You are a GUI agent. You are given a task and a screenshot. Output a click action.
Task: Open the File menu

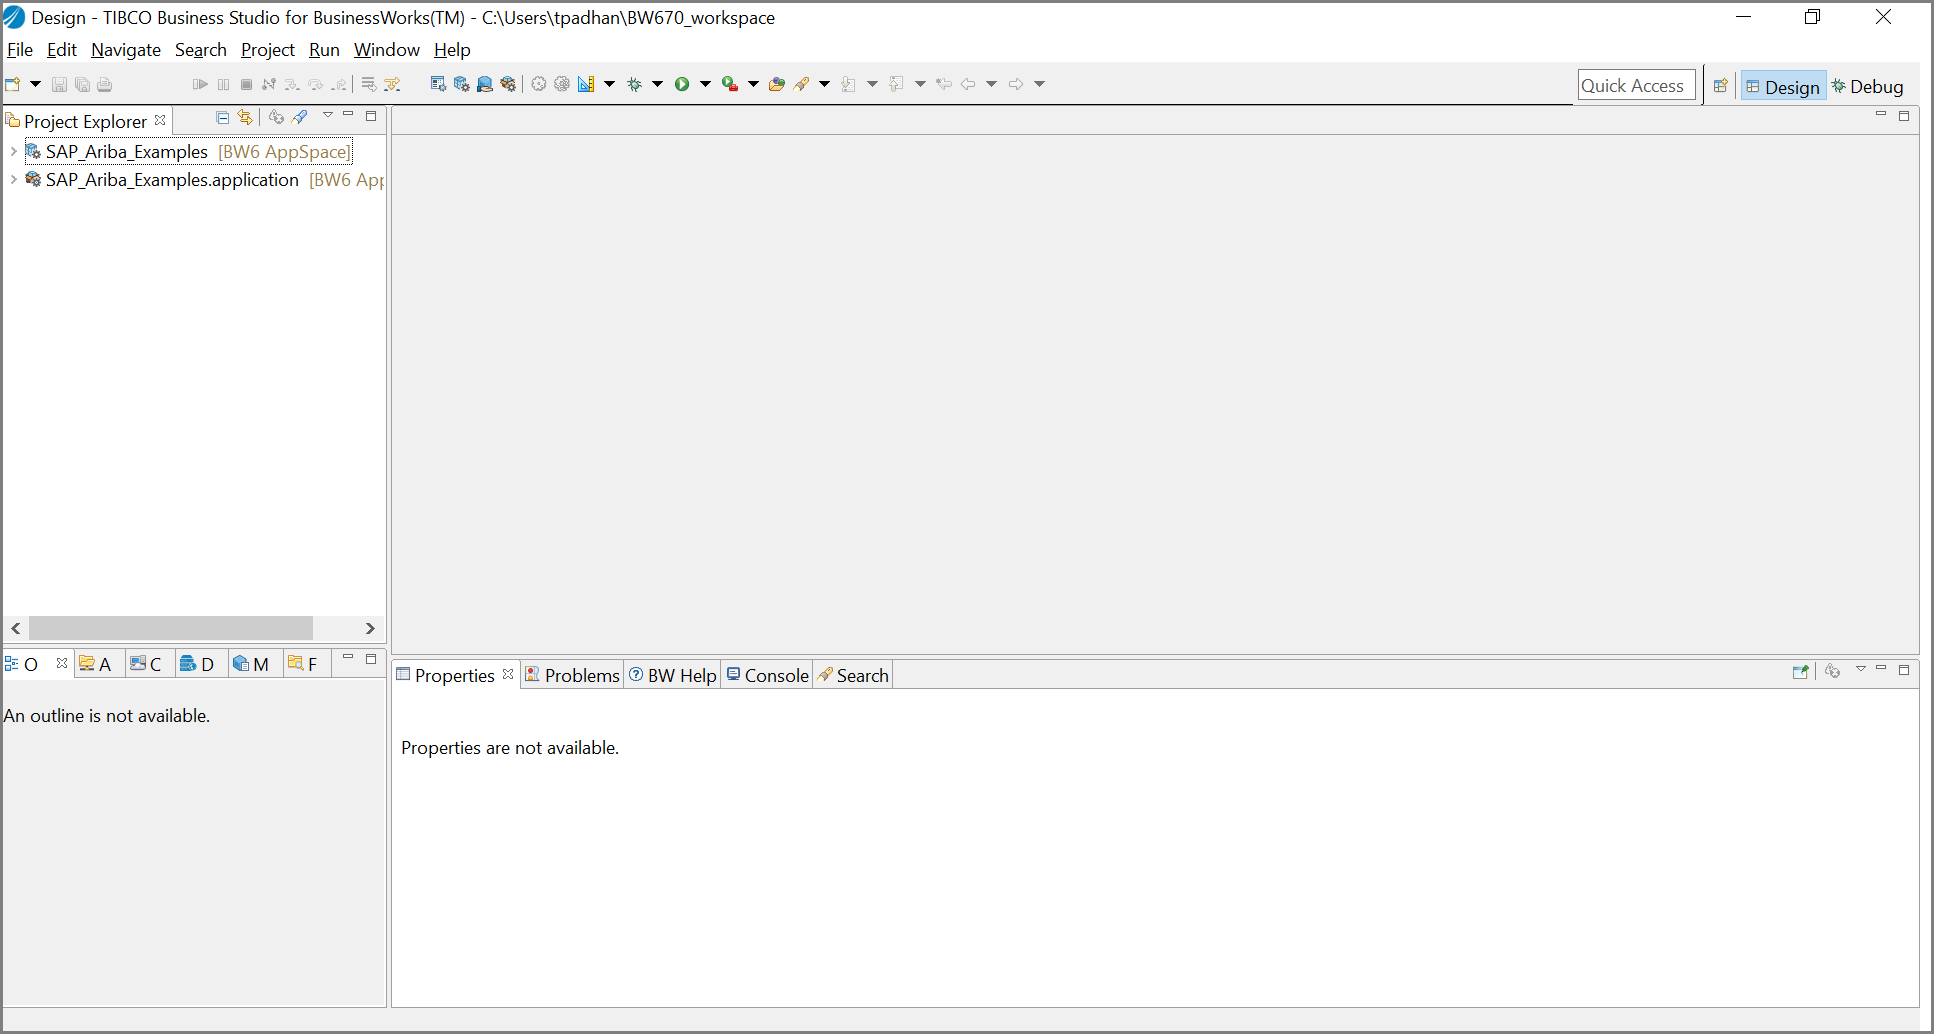coord(20,50)
